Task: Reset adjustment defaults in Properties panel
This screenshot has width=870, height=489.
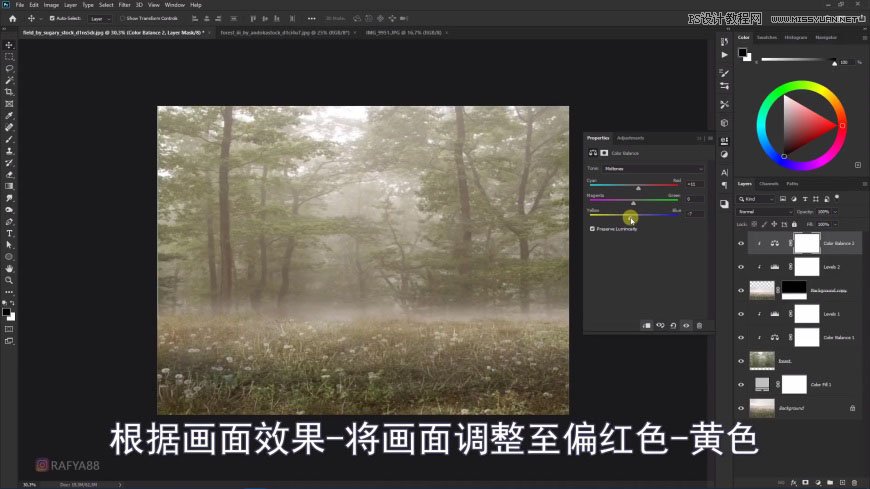Action: click(x=673, y=326)
